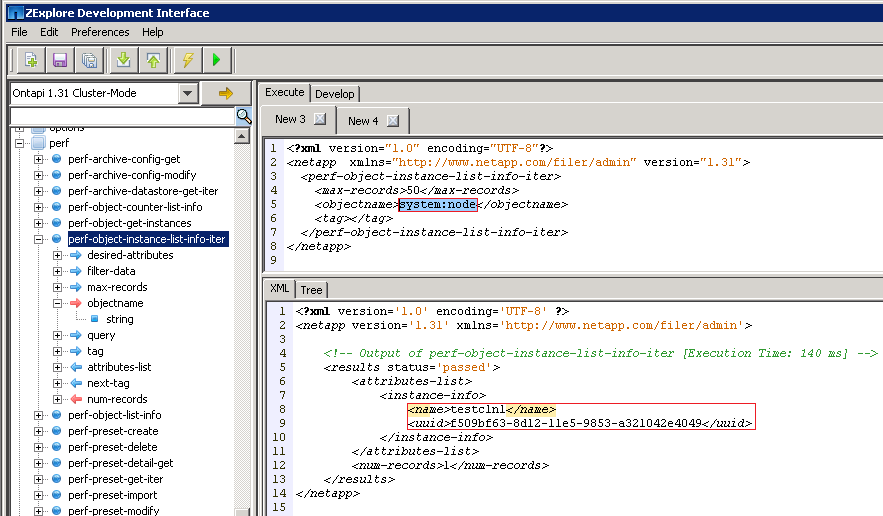Click the name testclnl line in output

482,410
